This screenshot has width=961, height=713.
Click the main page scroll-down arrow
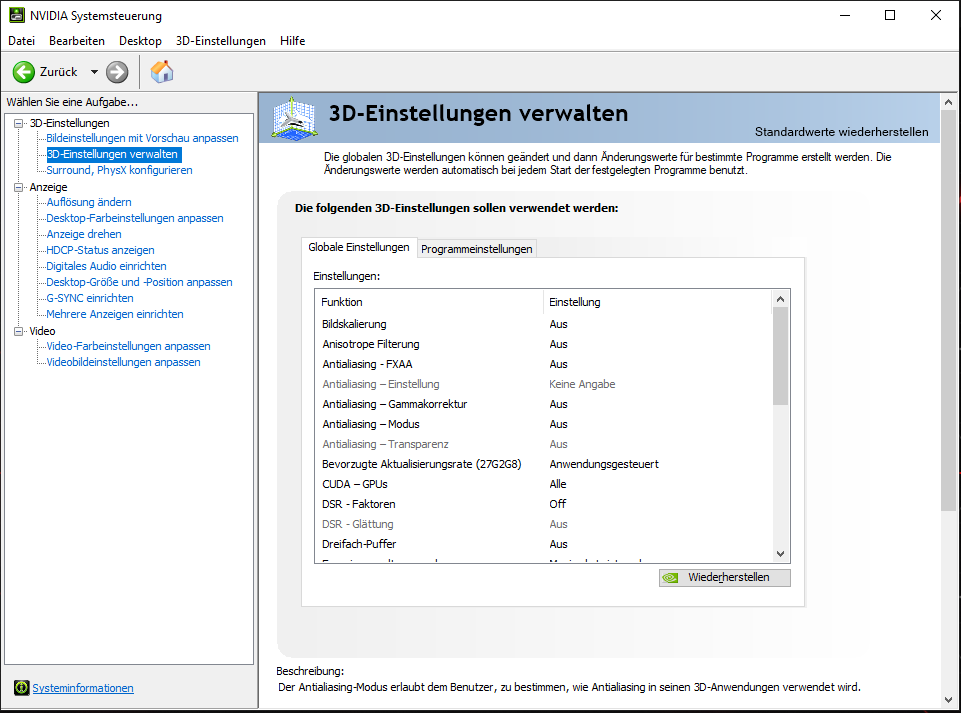click(949, 700)
